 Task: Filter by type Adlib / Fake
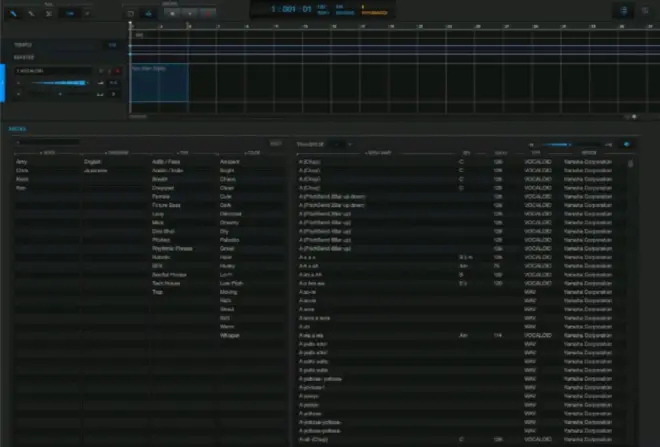point(166,162)
